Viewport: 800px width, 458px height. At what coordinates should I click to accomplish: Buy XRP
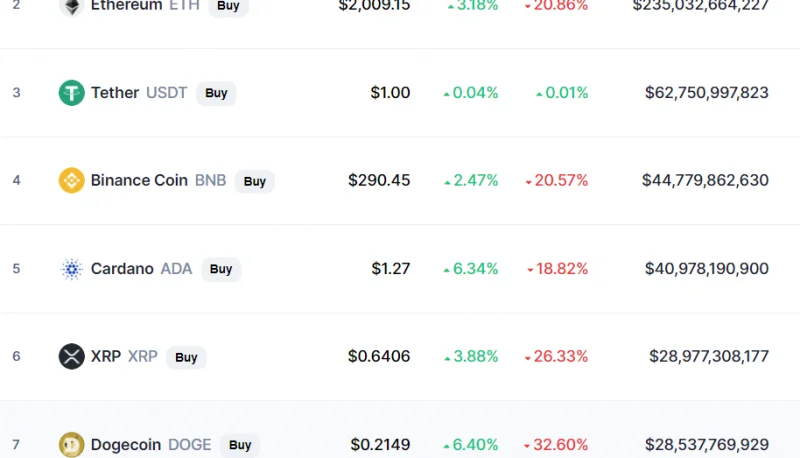[186, 357]
